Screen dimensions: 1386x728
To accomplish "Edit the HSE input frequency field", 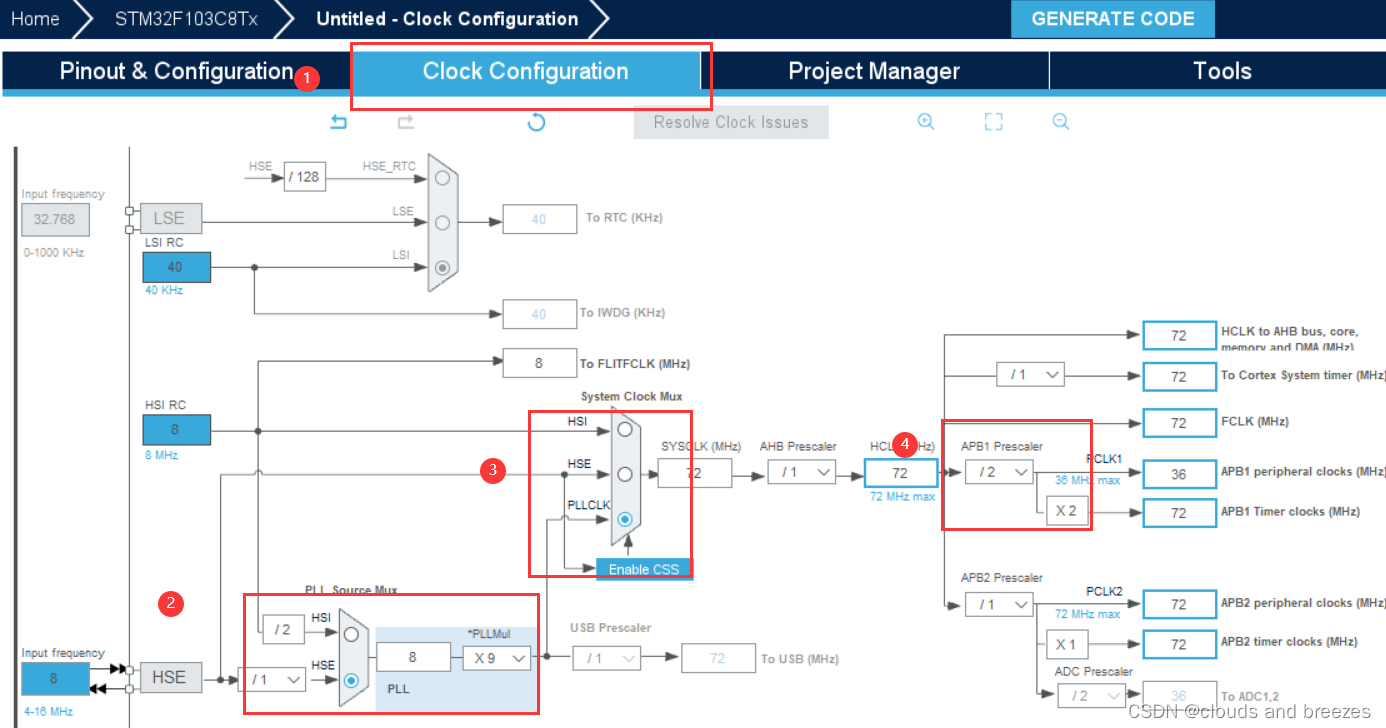I will point(55,678).
